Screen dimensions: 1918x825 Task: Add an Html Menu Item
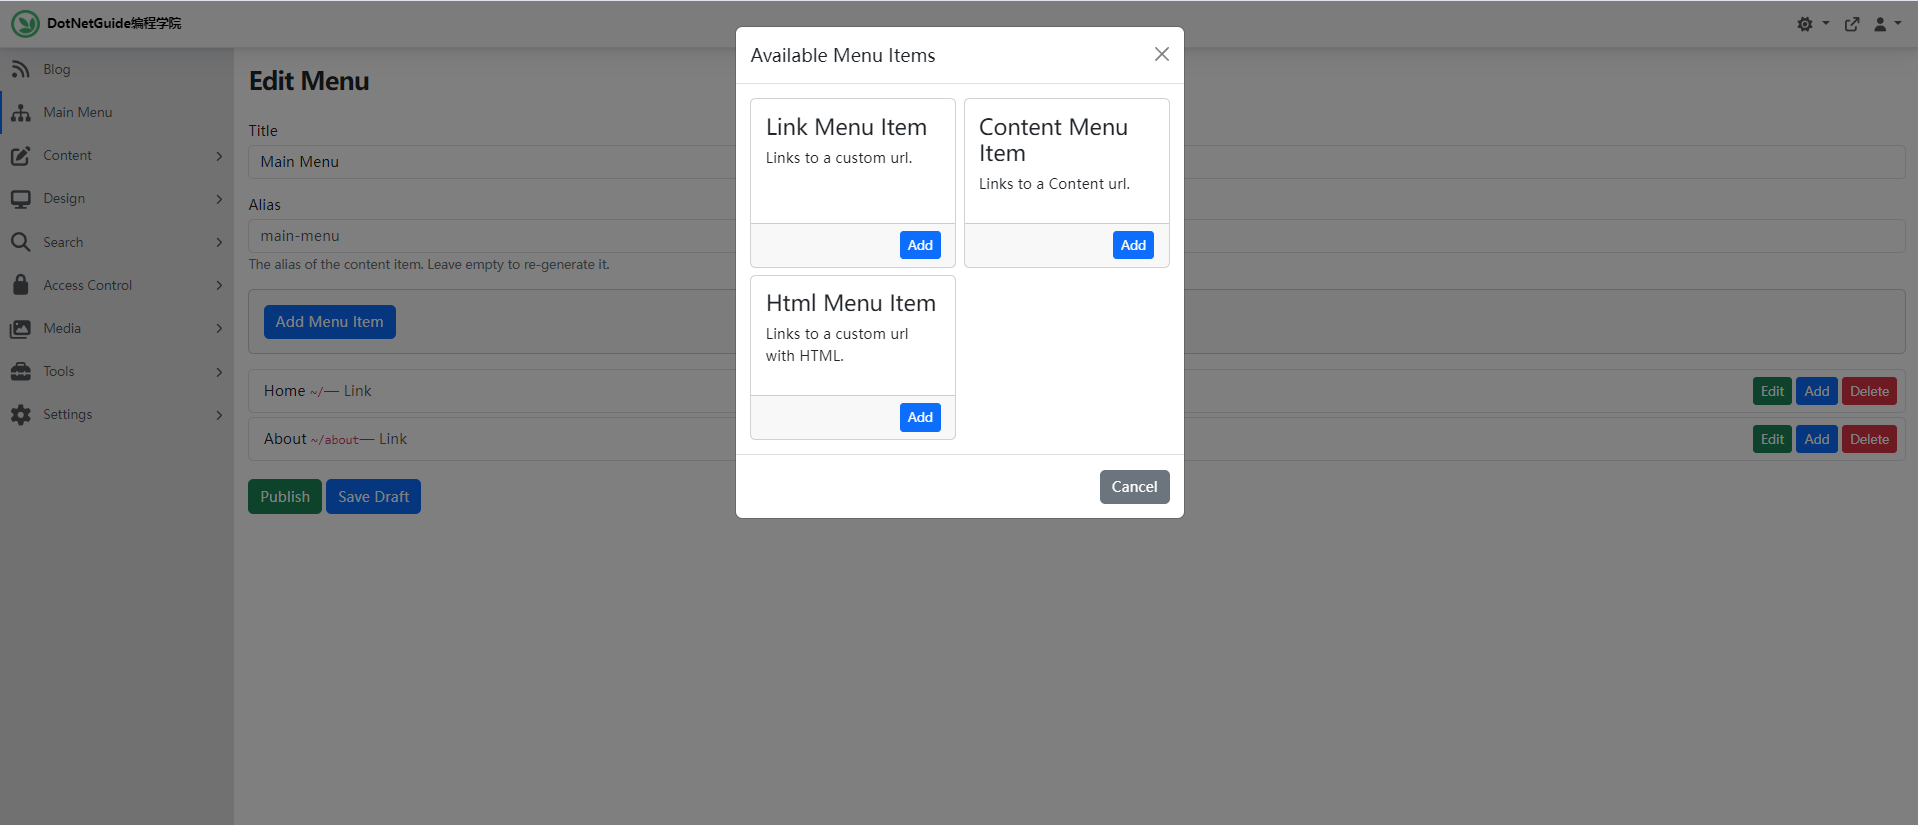[x=920, y=417]
